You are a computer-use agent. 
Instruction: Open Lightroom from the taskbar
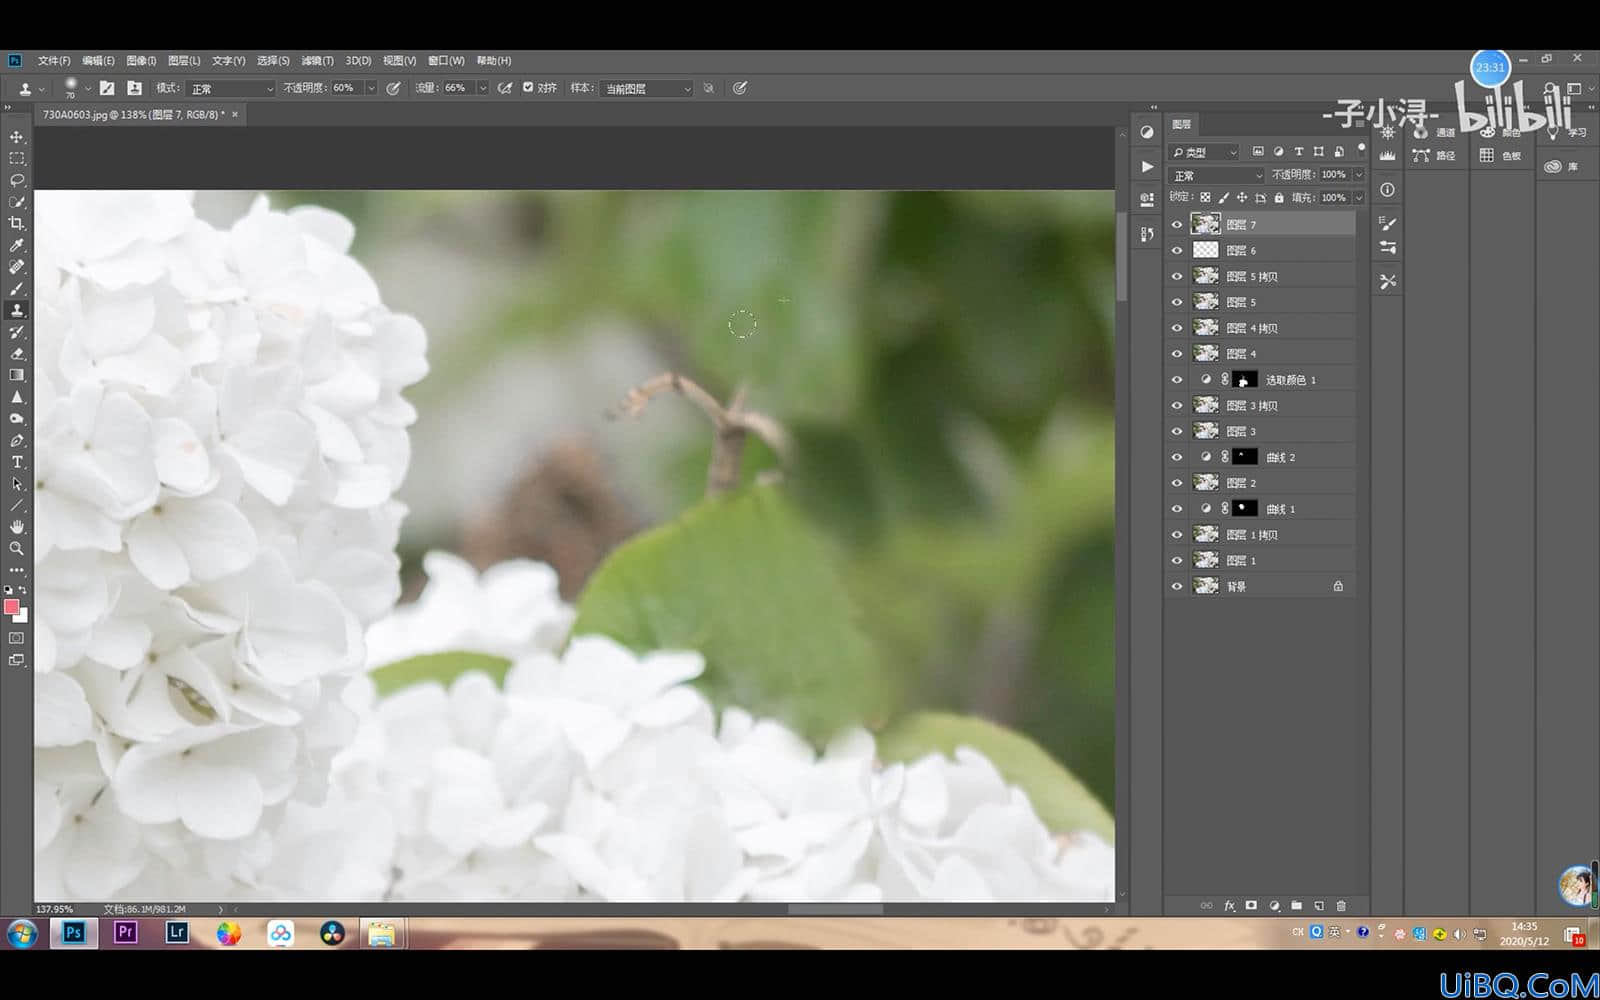(177, 933)
